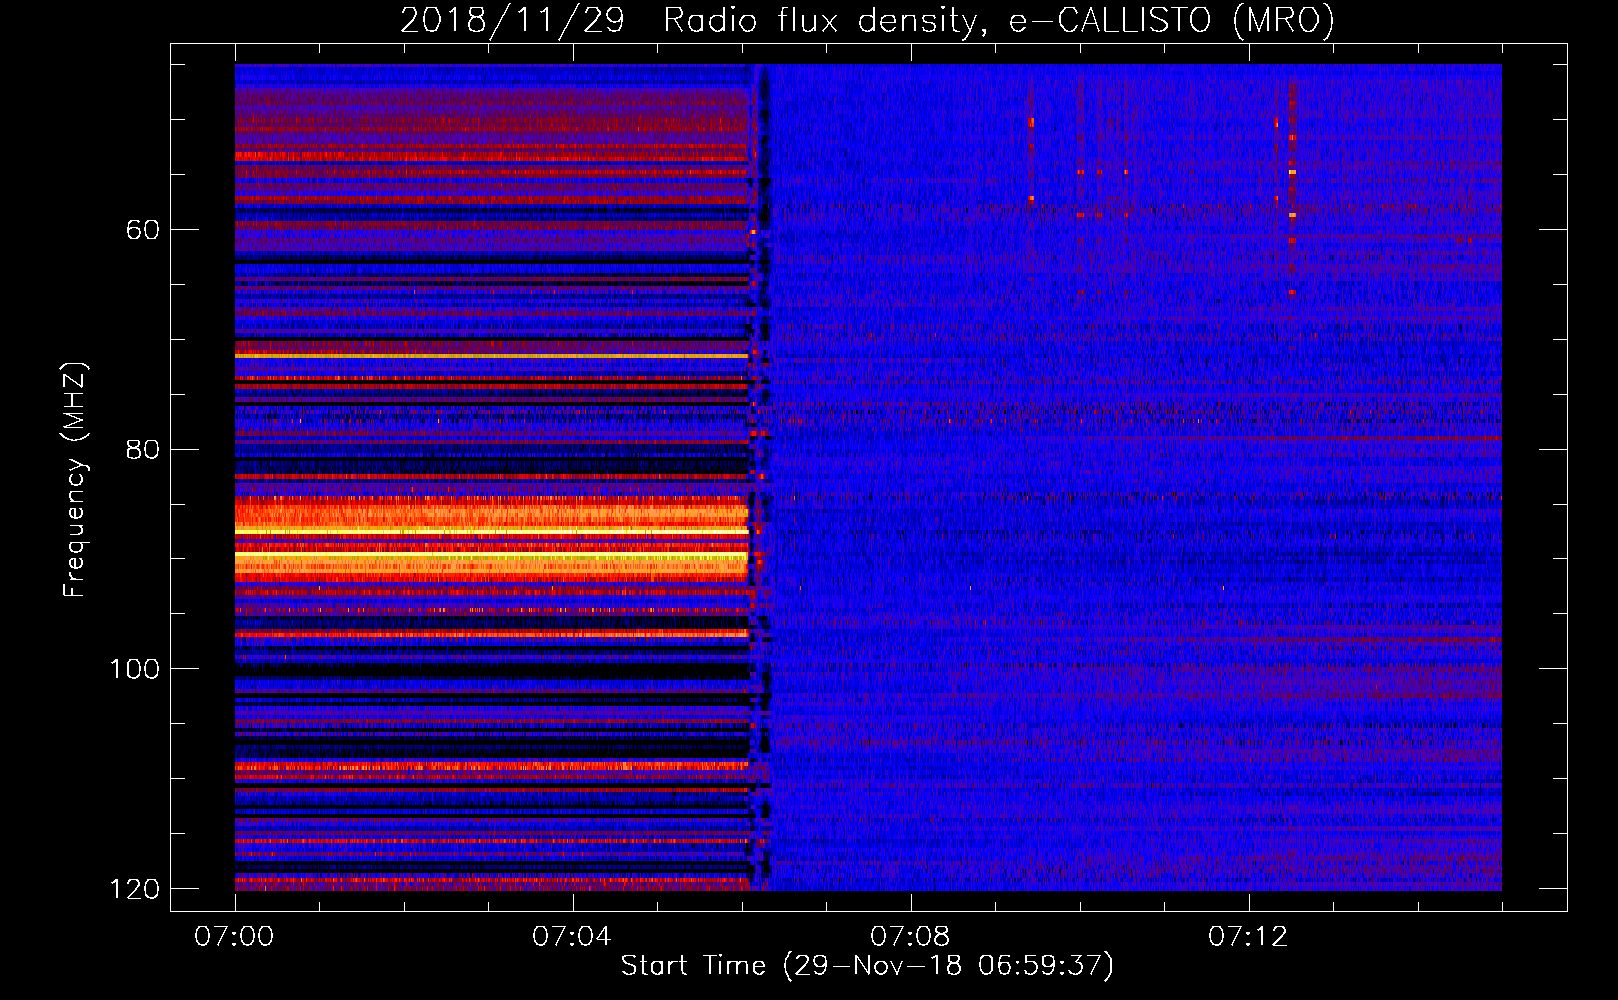1618x1000 pixels.
Task: Click the 60 frequency tick label
Action: point(142,230)
